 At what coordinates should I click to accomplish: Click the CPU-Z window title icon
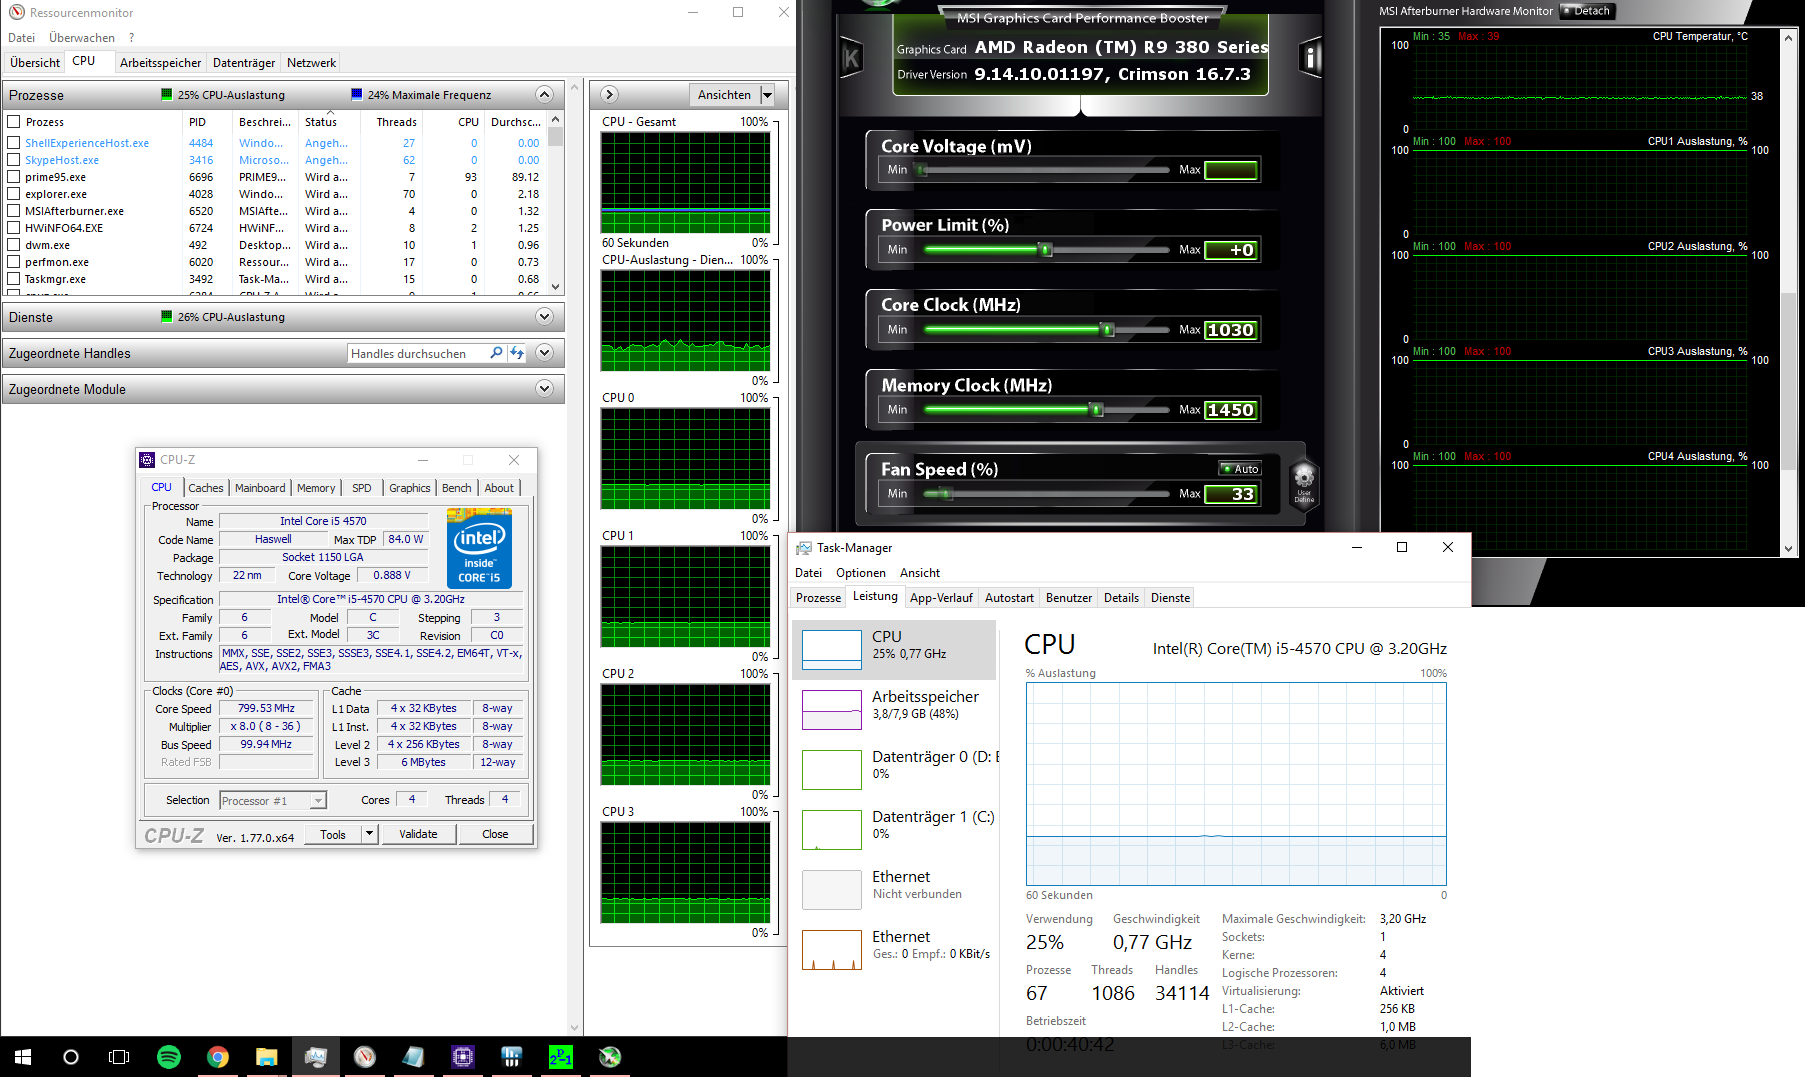click(x=147, y=460)
